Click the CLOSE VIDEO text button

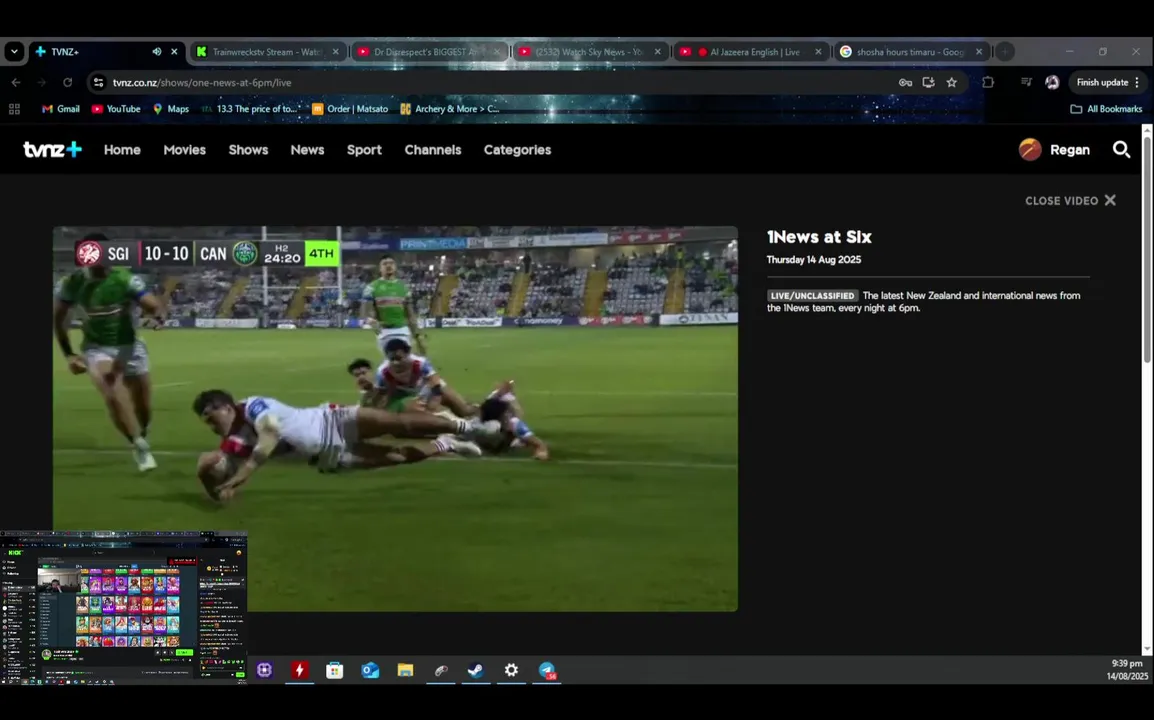coord(1061,201)
